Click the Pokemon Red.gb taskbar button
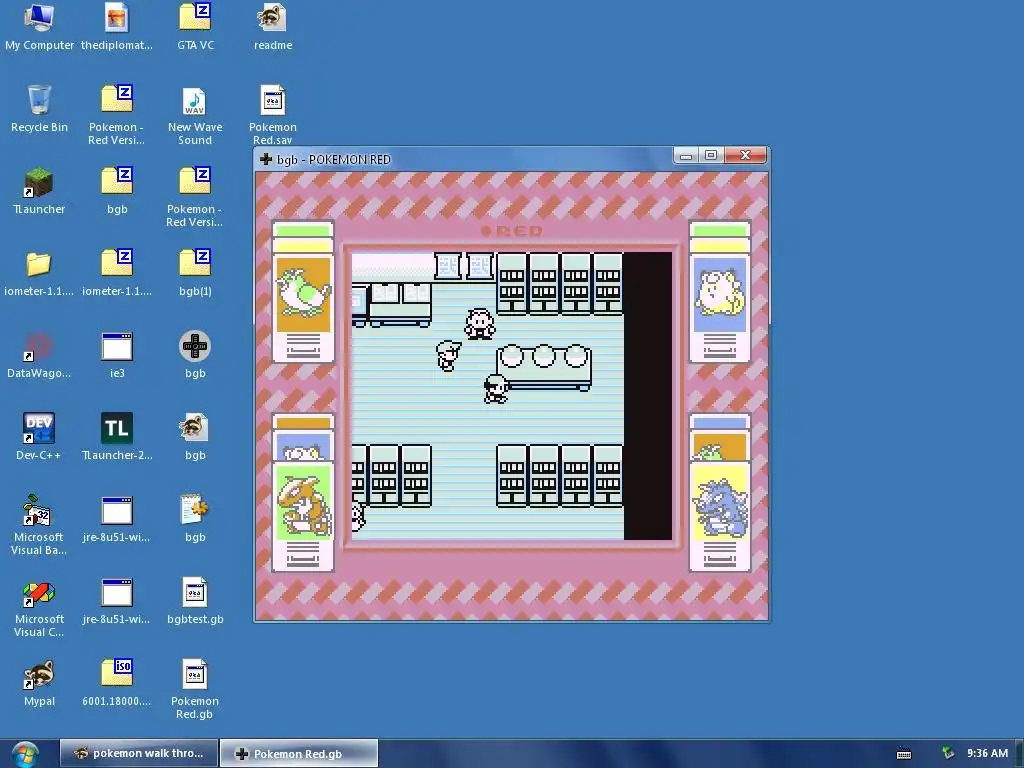The image size is (1024, 768). point(298,753)
